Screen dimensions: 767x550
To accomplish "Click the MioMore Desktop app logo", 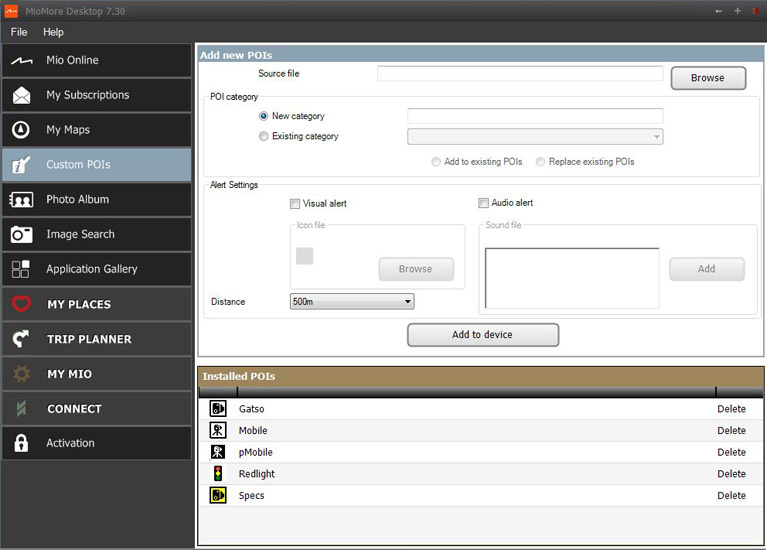I will [x=11, y=11].
